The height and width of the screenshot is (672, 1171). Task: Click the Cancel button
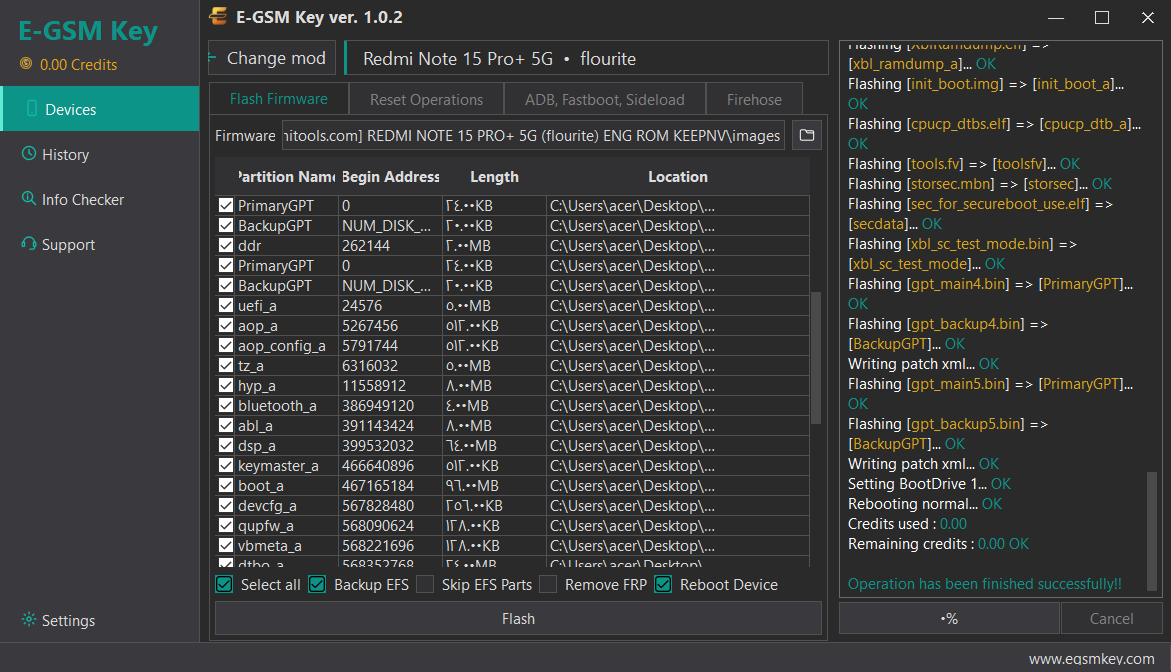1111,618
